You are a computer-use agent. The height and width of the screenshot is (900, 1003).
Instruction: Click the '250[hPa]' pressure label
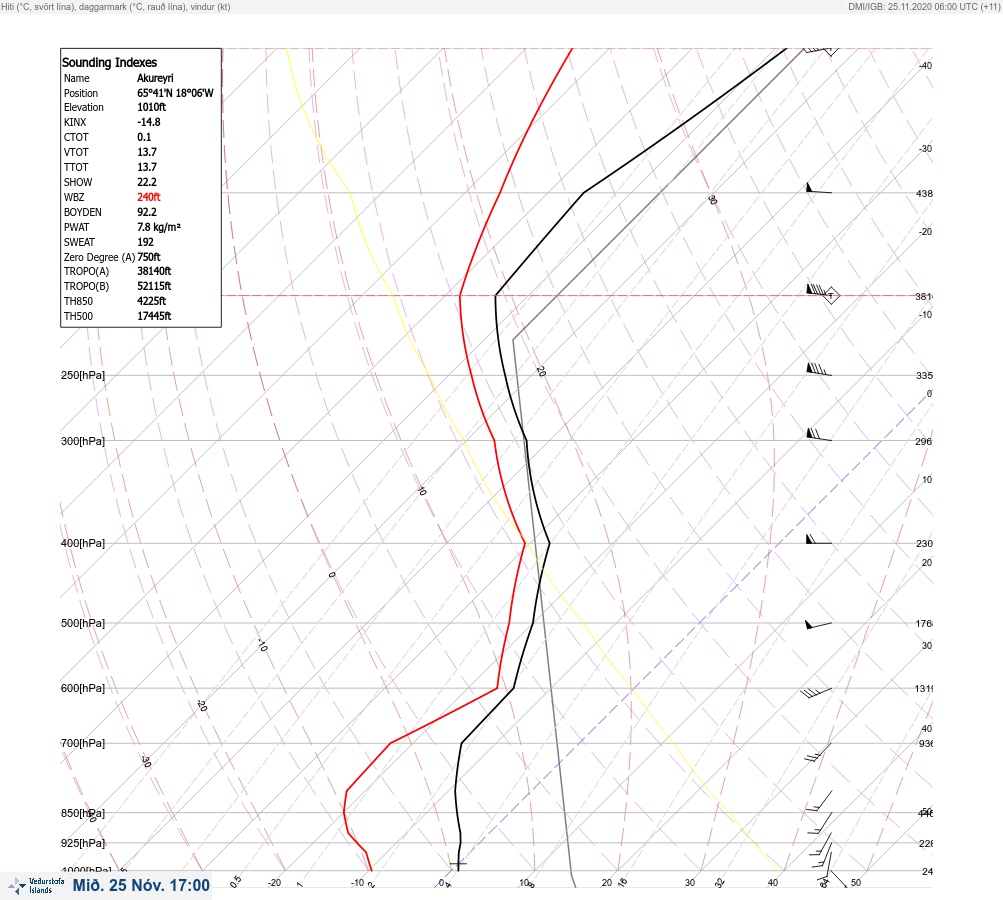tap(83, 375)
